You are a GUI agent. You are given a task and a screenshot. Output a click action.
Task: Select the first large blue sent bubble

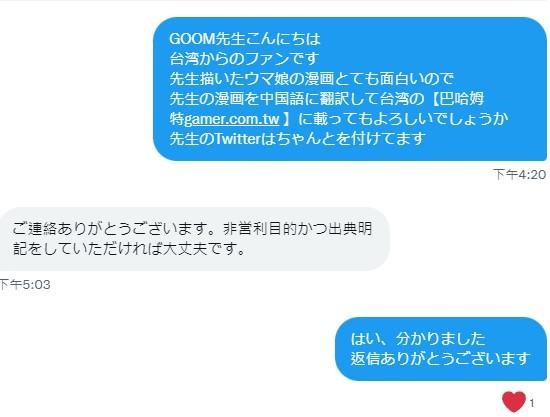coord(350,89)
